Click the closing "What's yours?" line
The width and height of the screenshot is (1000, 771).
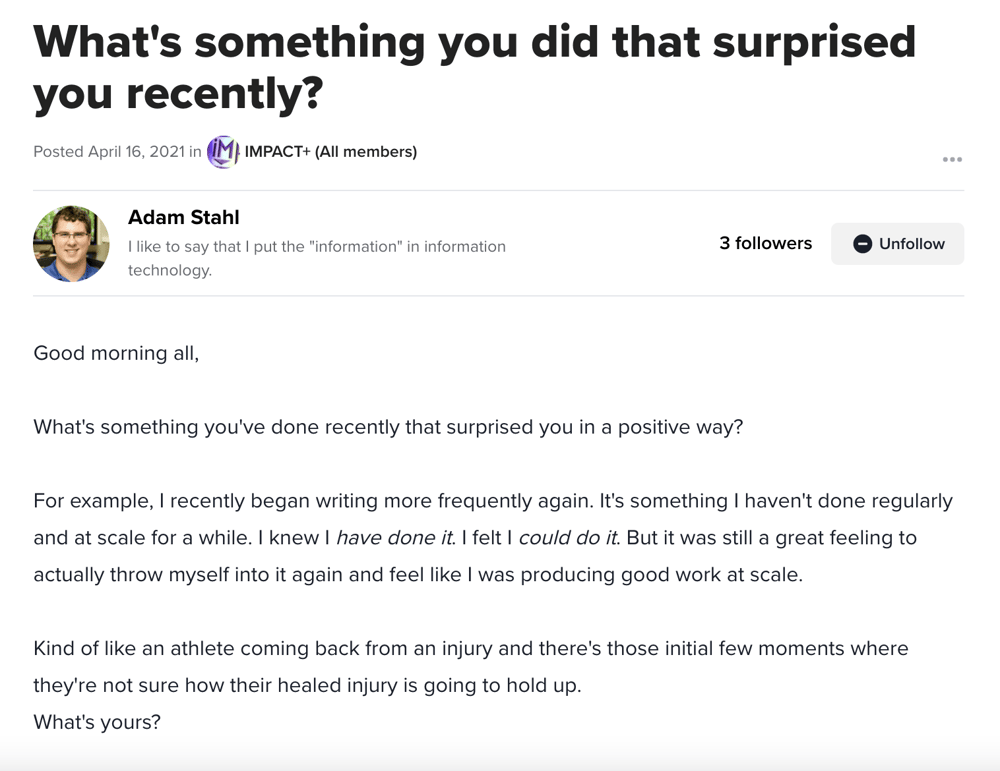97,721
